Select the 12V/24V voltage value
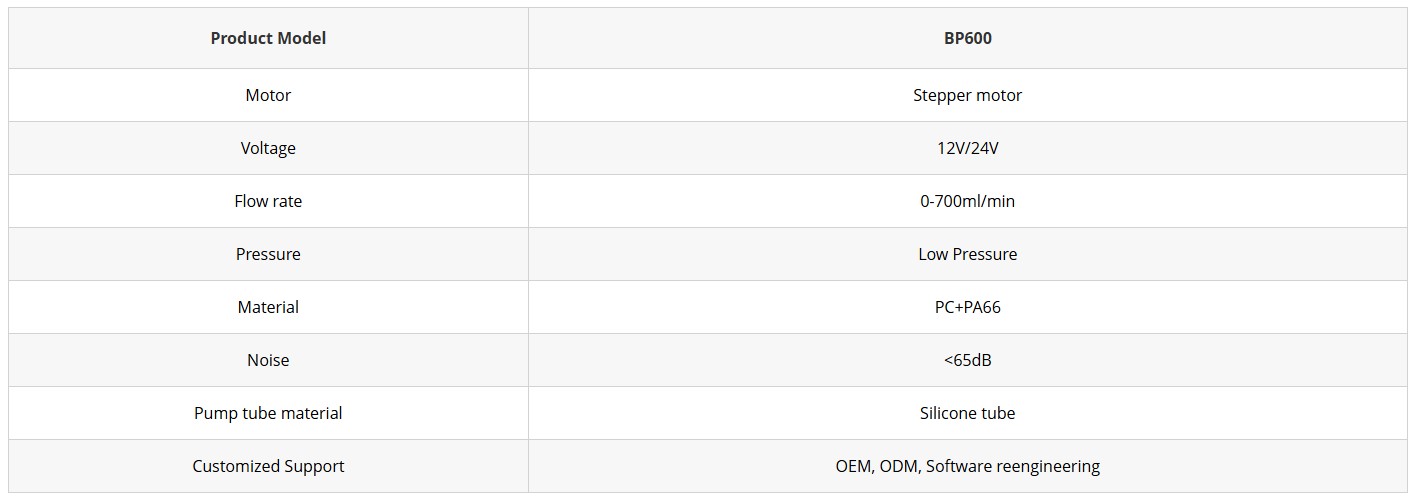This screenshot has height=499, width=1415. point(967,148)
